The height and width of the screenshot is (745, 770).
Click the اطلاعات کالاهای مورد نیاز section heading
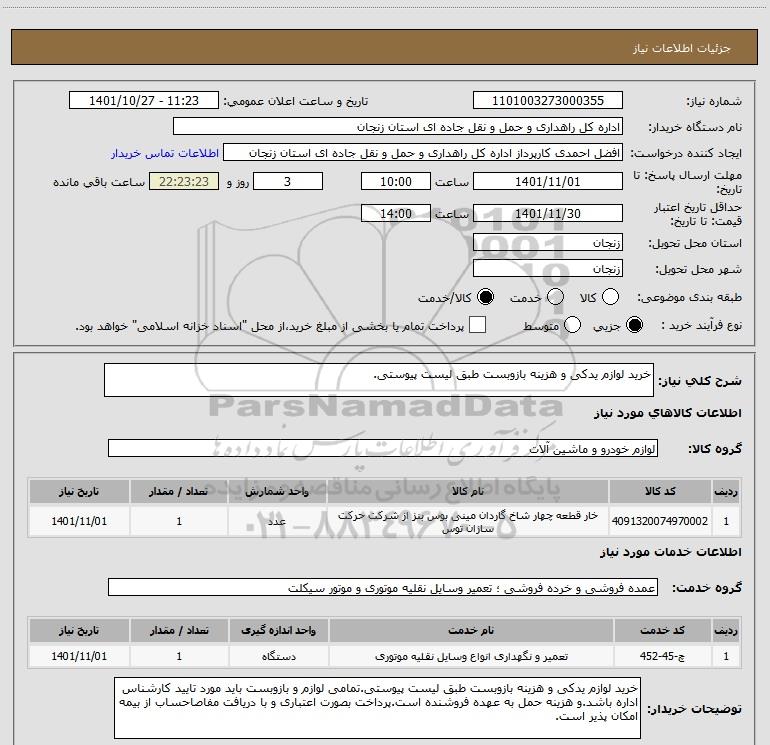(667, 413)
